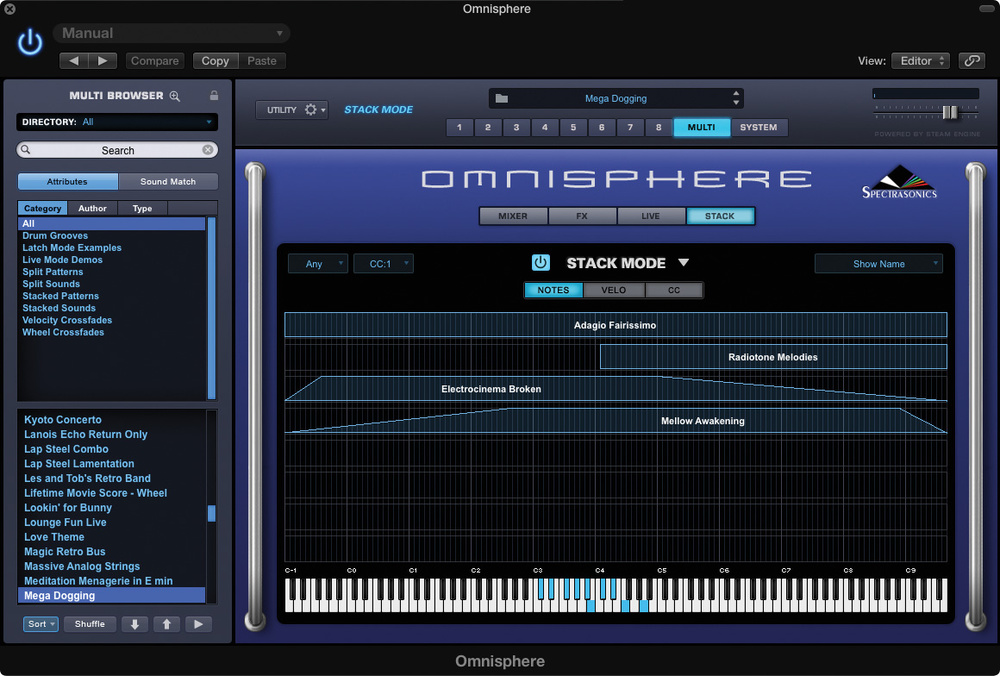Click the Adagio Fairissimo stack region
Viewport: 1000px width, 676px height.
(615, 325)
